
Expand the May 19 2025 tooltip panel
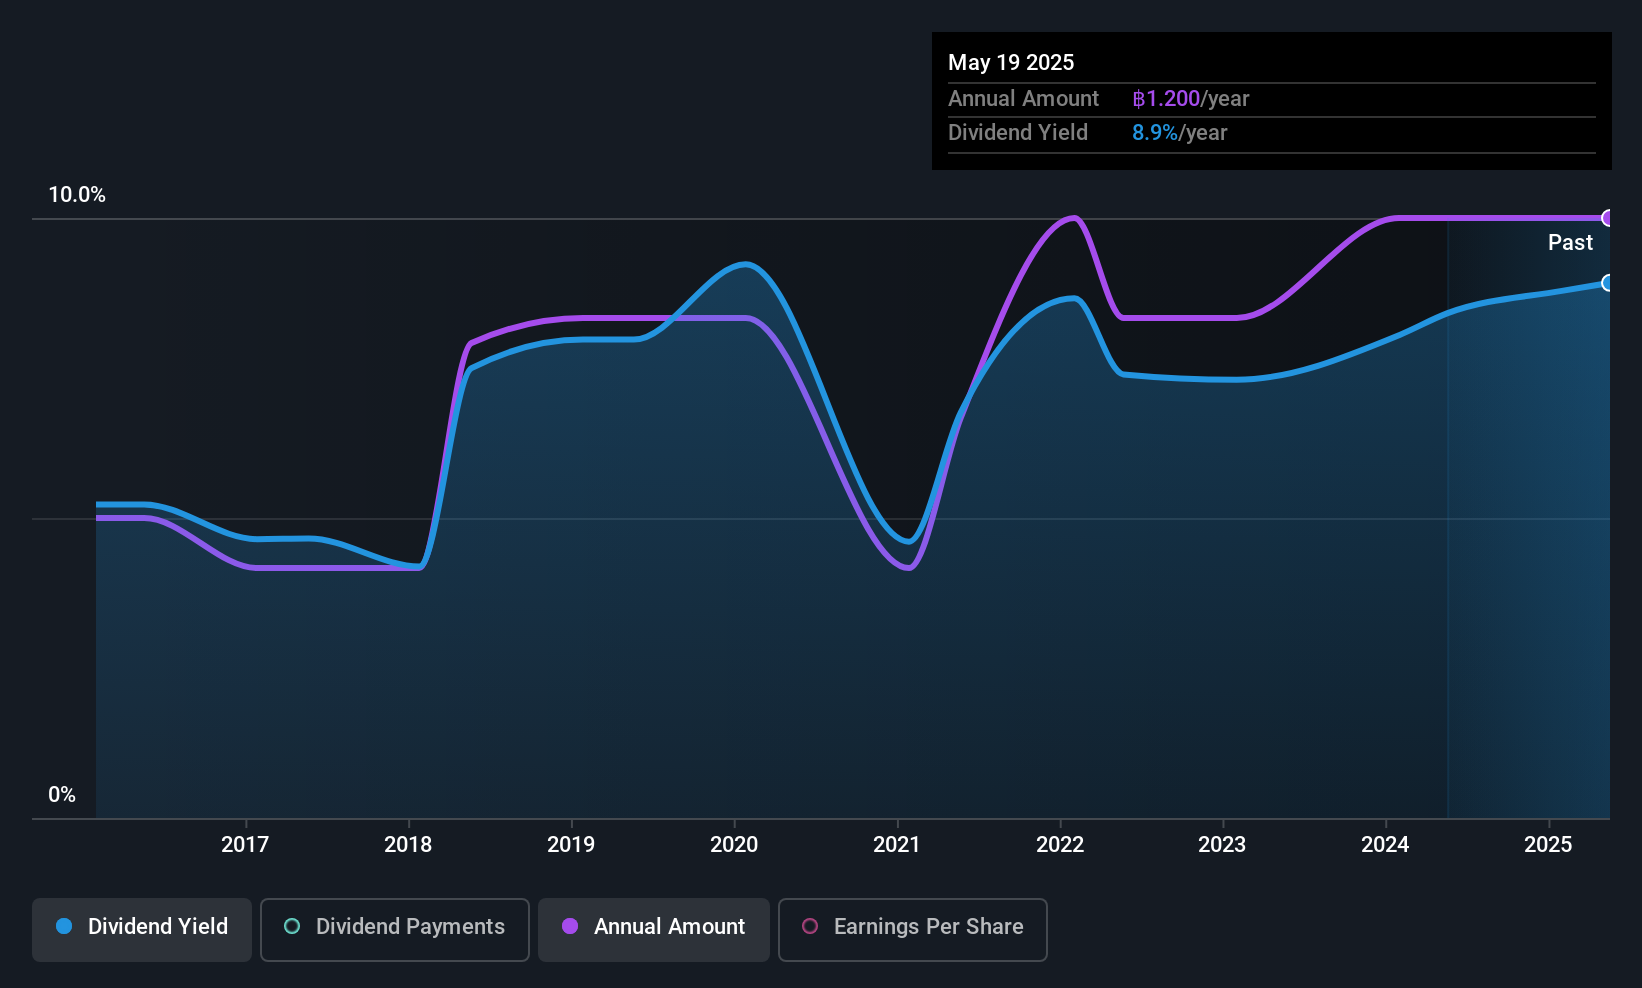pyautogui.click(x=1270, y=100)
